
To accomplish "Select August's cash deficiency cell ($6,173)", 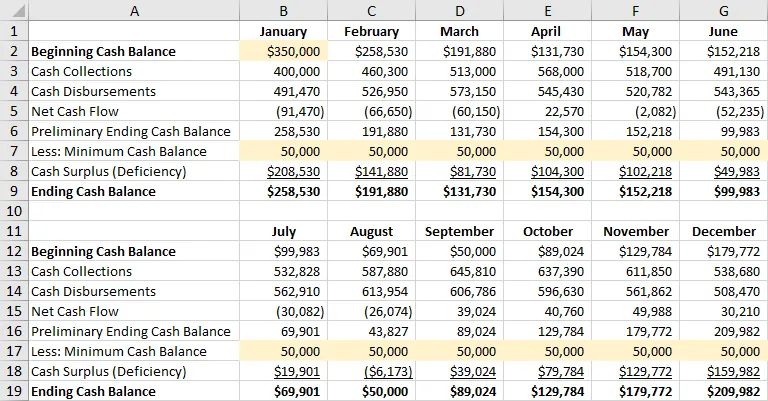I will 371,371.
